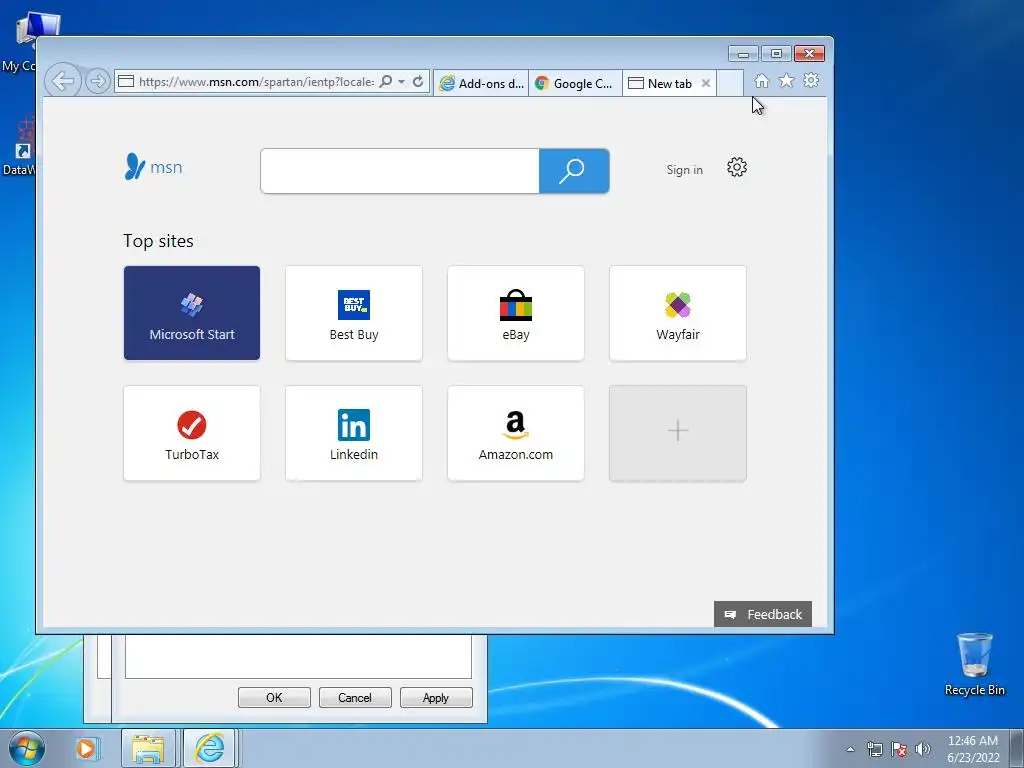Select the Recycle Bin desktop icon
Screen dimensions: 1024x768
tap(974, 664)
